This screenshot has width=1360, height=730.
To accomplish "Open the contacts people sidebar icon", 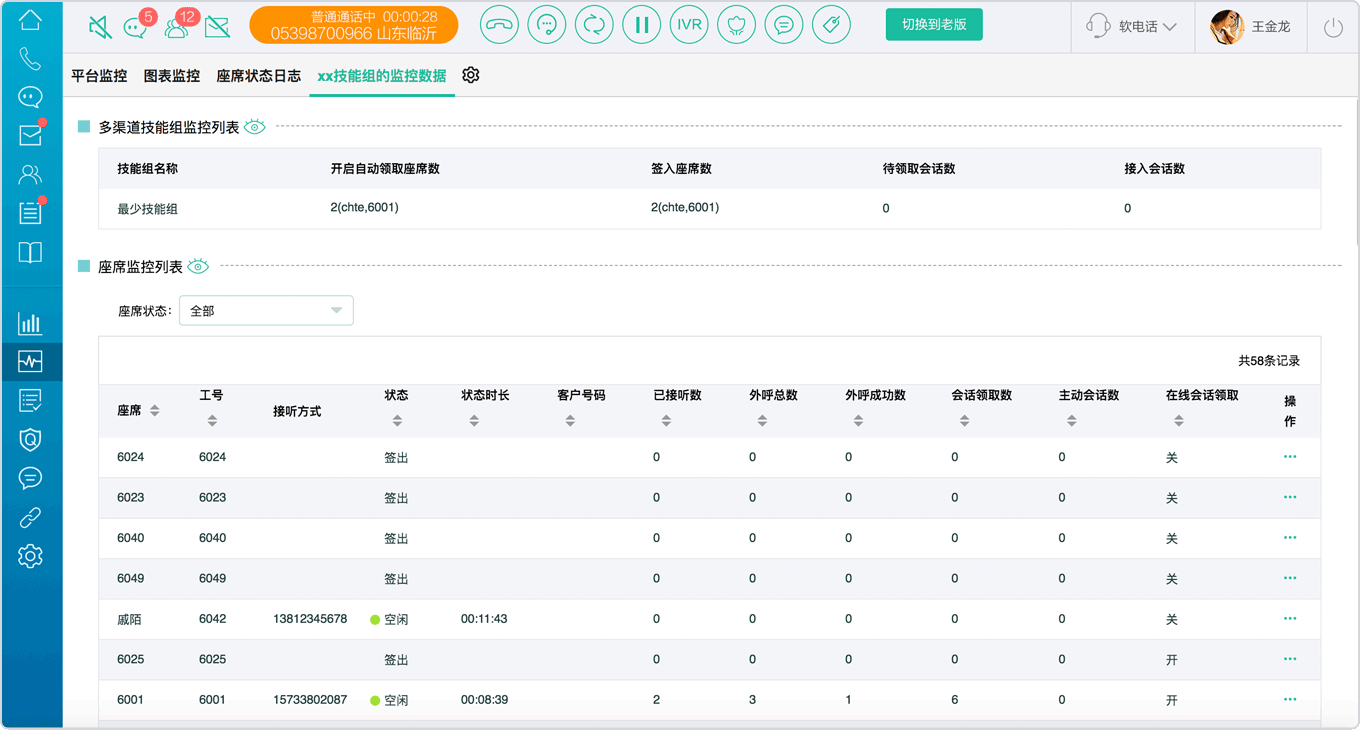I will 31,174.
